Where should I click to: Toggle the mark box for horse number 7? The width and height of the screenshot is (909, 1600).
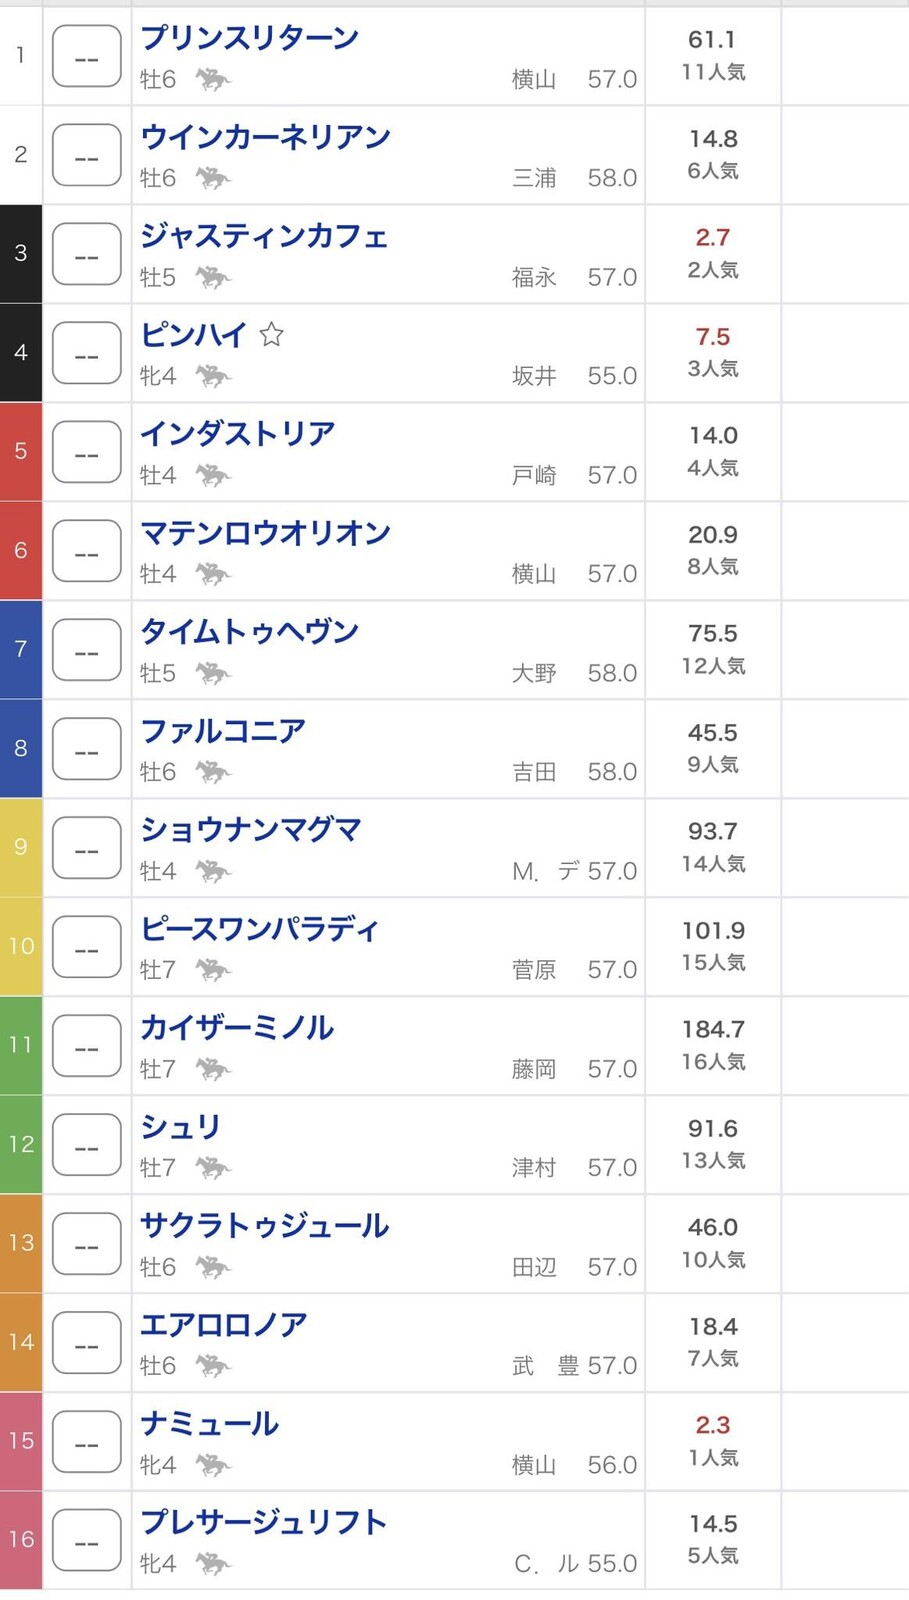coord(87,650)
